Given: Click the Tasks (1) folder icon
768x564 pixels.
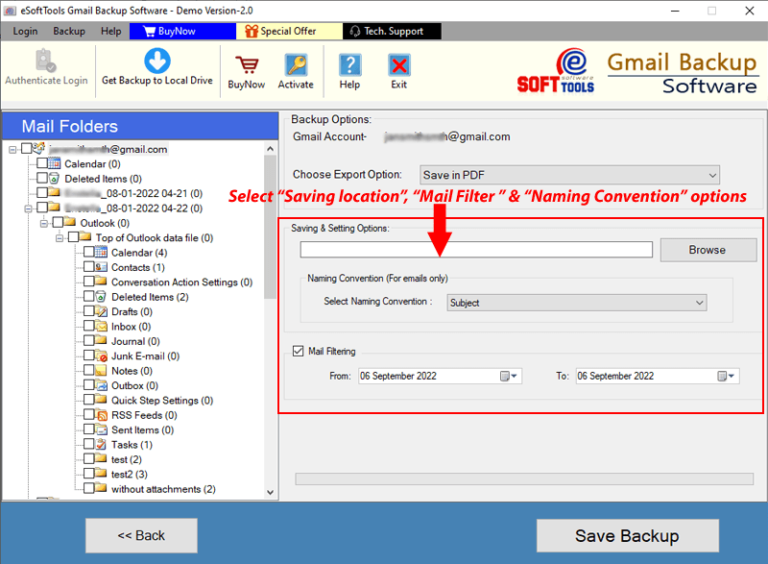Looking at the screenshot, I should pyautogui.click(x=101, y=444).
